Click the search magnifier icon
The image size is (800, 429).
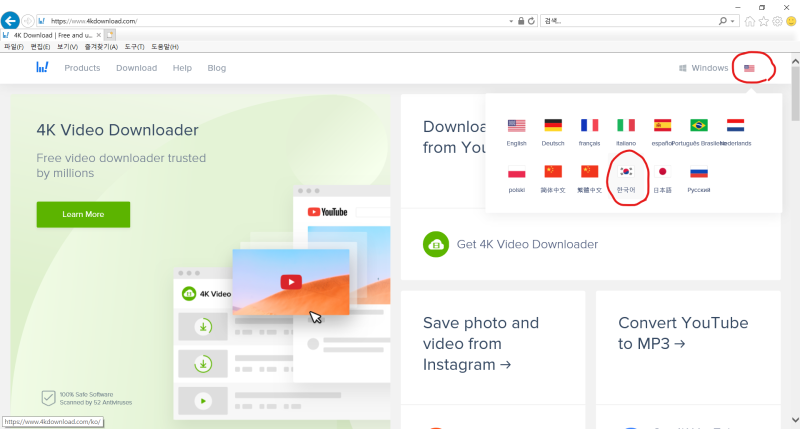click(x=722, y=21)
